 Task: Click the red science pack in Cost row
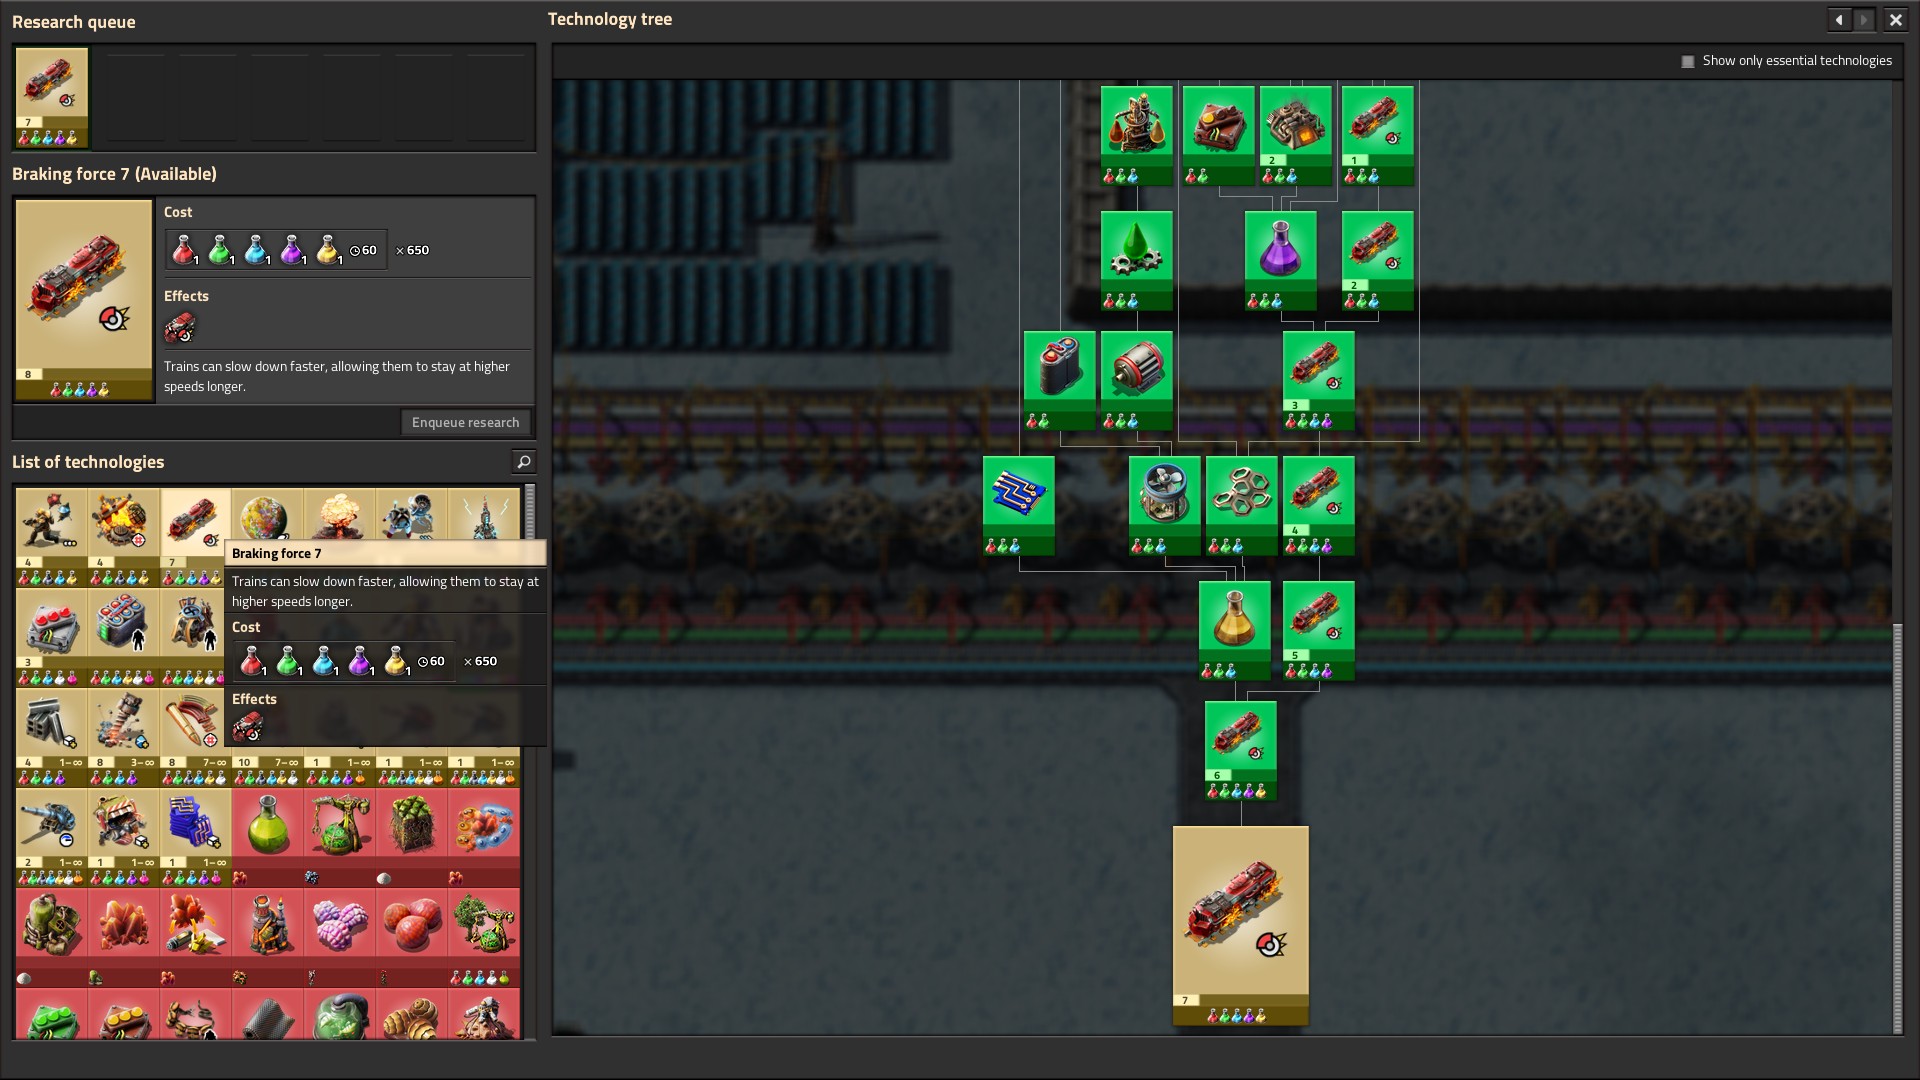tap(184, 250)
